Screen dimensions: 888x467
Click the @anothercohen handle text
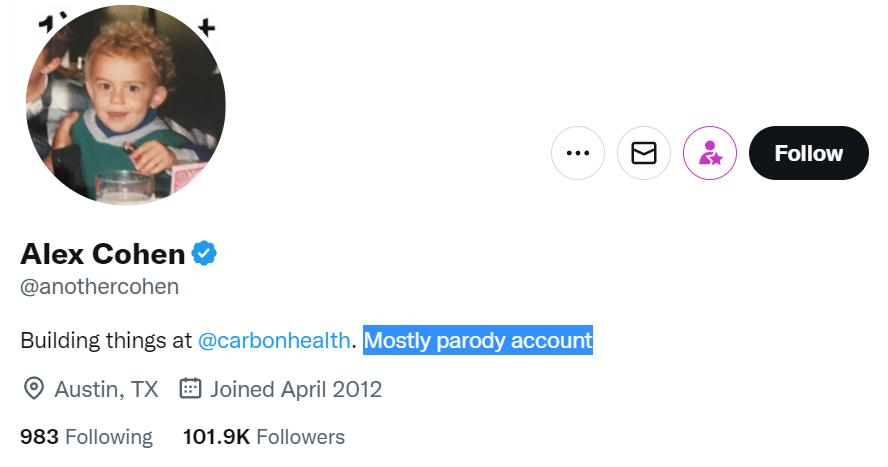(100, 287)
